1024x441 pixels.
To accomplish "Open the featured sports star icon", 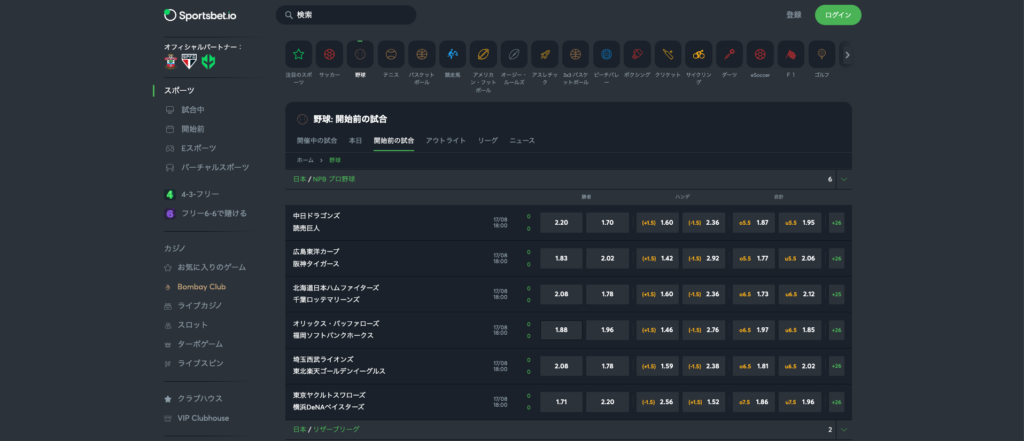I will (299, 54).
